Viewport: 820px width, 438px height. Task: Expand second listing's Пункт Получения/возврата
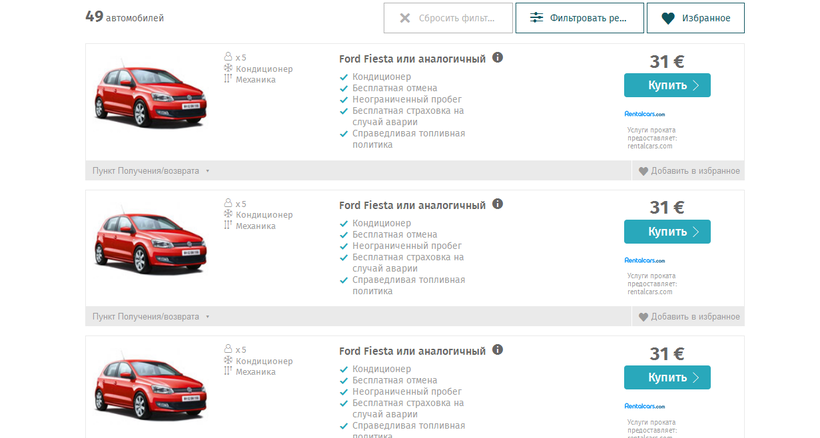(x=151, y=317)
